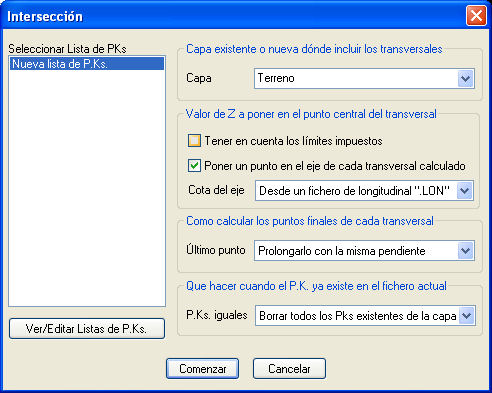The image size is (492, 393).
Task: Click the Intersección title bar
Action: [x=233, y=16]
